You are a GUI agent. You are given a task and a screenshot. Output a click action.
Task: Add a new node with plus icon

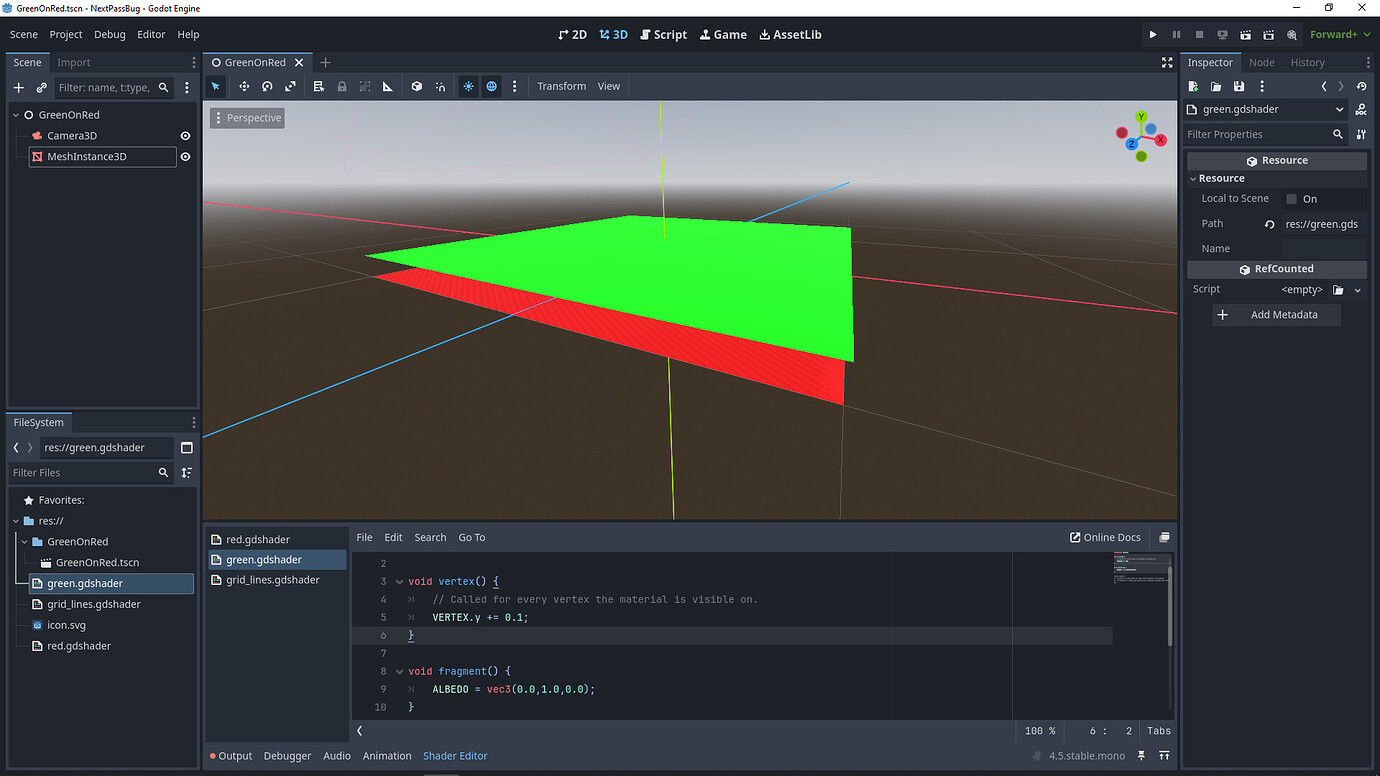coord(18,87)
